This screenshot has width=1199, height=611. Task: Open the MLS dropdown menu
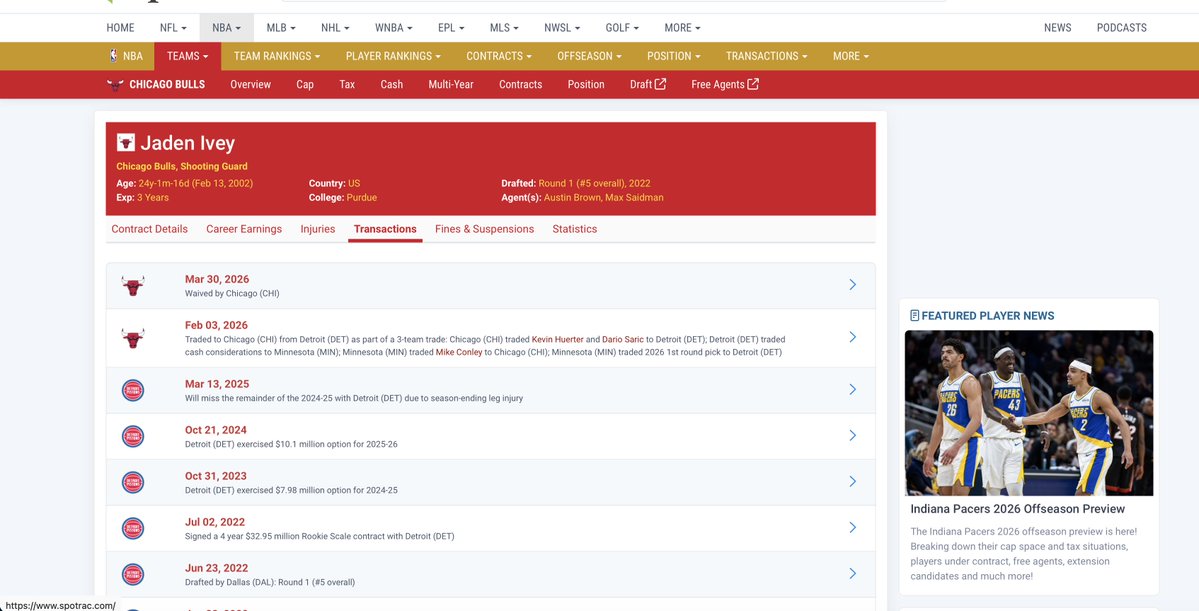[504, 28]
